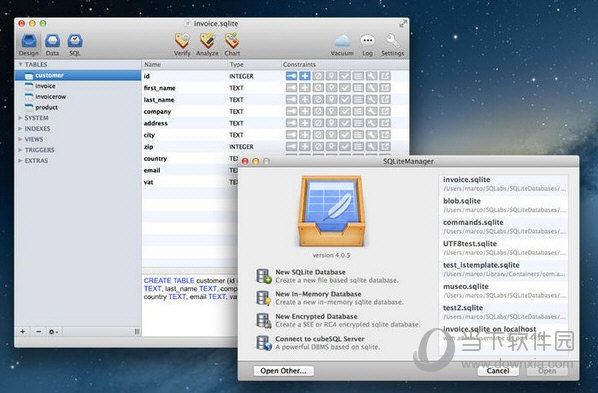
Task: Toggle primary key on the id row
Action: click(x=291, y=76)
